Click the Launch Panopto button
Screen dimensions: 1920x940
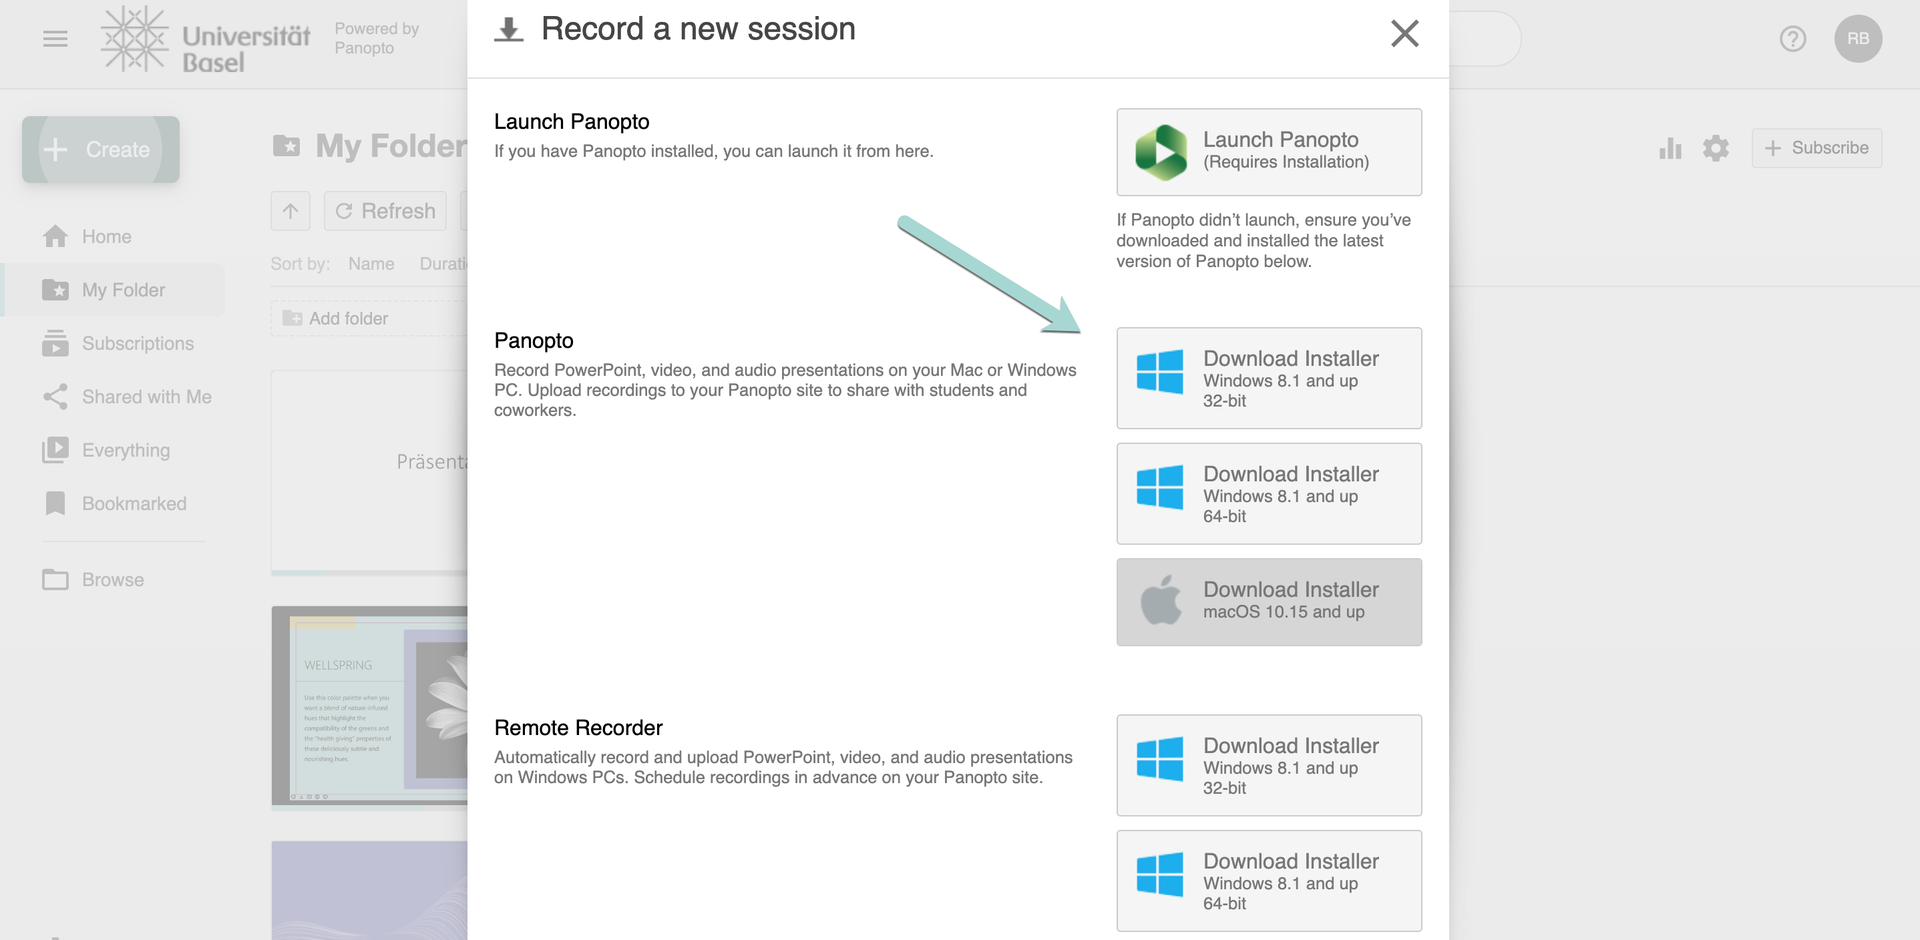pos(1268,152)
